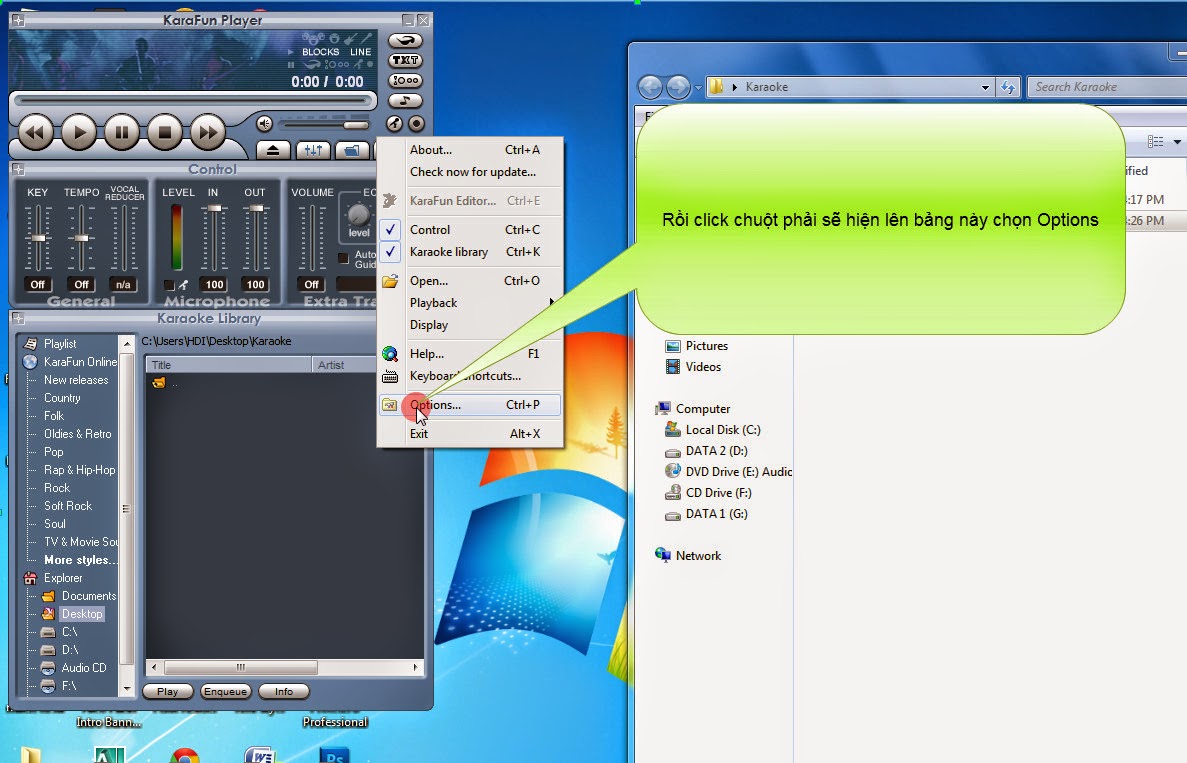Click the KaraFun Player corner pin icon
Viewport: 1187px width, 763px height.
pyautogui.click(x=18, y=20)
